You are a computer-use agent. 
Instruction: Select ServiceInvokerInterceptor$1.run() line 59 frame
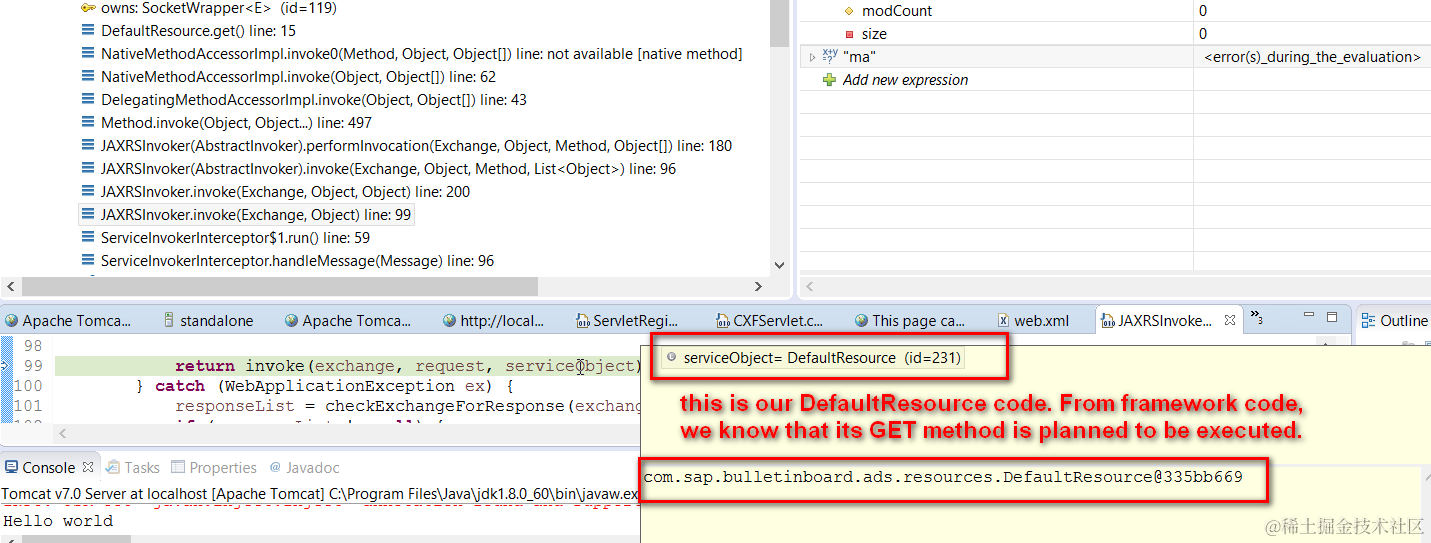point(235,238)
